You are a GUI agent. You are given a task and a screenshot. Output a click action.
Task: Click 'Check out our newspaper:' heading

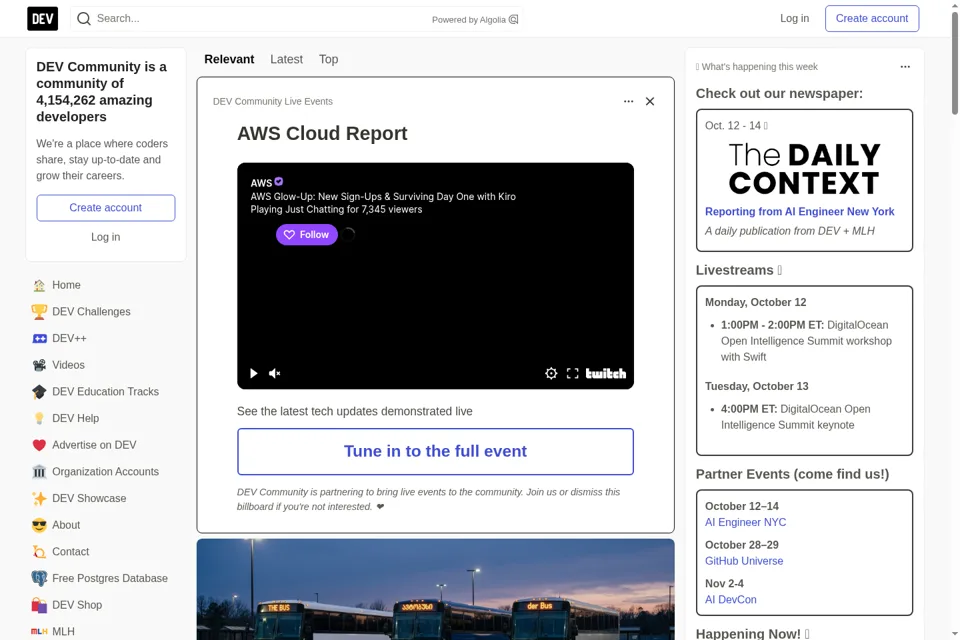(x=779, y=94)
